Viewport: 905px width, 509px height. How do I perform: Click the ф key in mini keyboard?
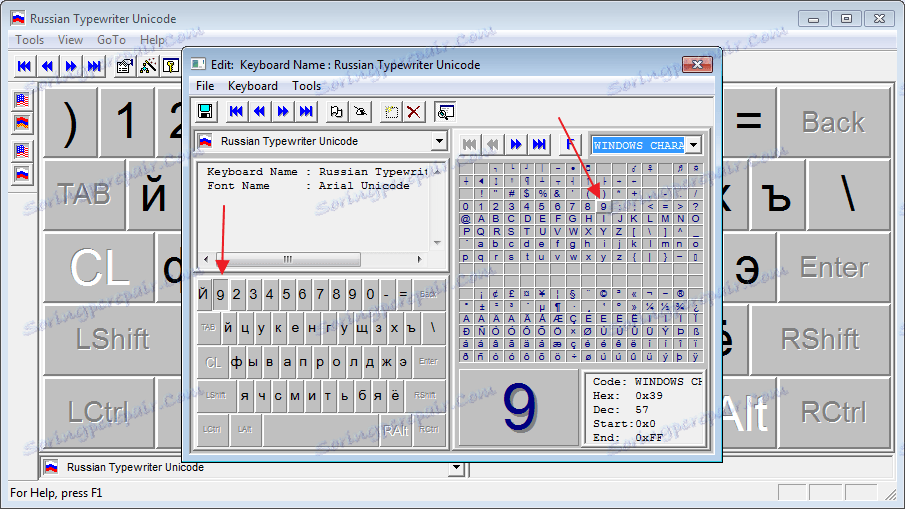[237, 362]
